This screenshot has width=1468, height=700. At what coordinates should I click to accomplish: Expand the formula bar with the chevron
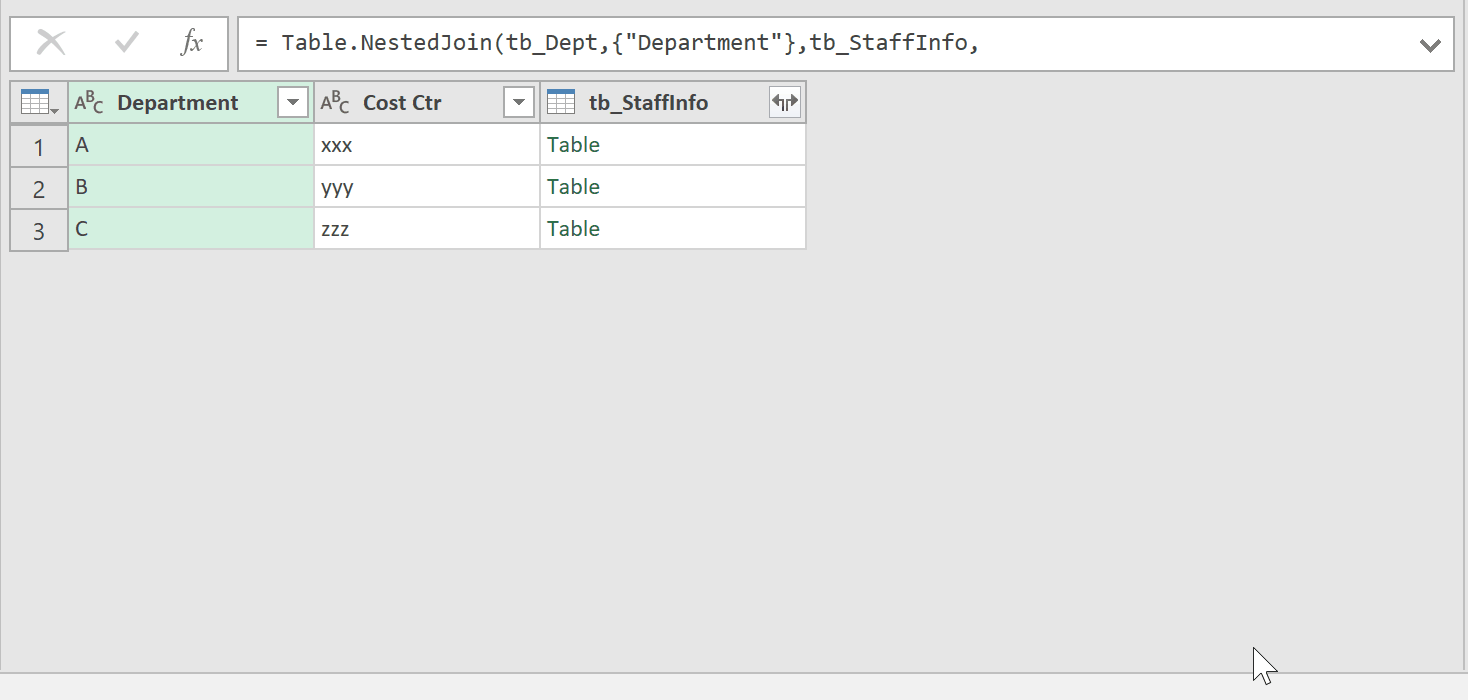1430,45
